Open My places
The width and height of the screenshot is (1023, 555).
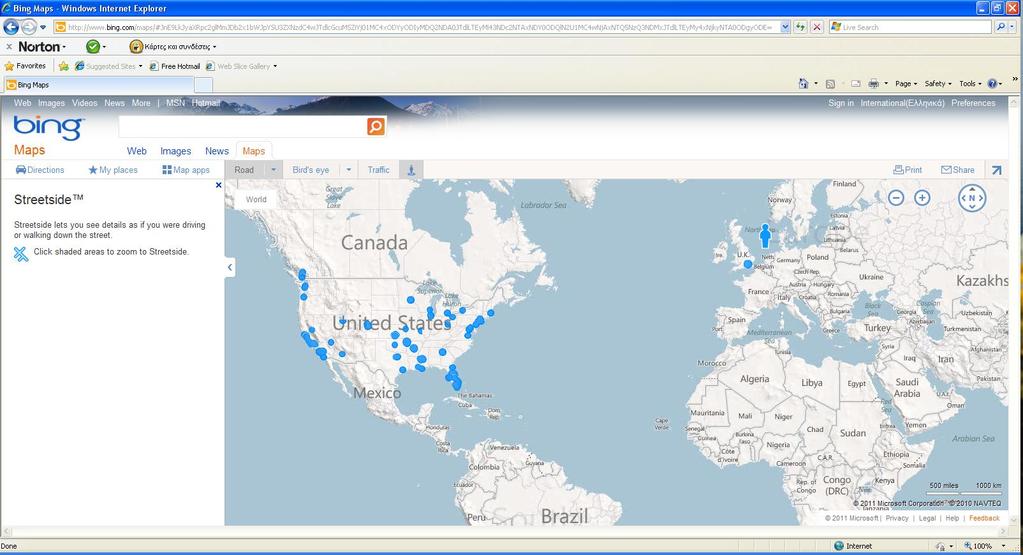coord(113,170)
